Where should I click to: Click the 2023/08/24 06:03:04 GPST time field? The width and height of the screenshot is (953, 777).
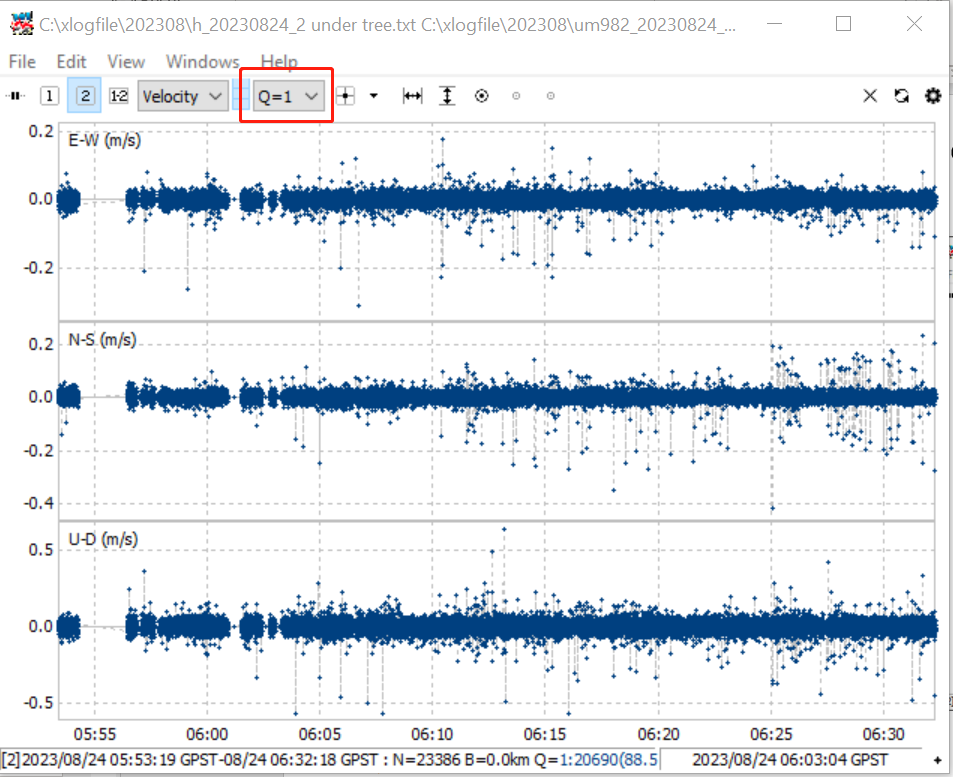point(790,760)
